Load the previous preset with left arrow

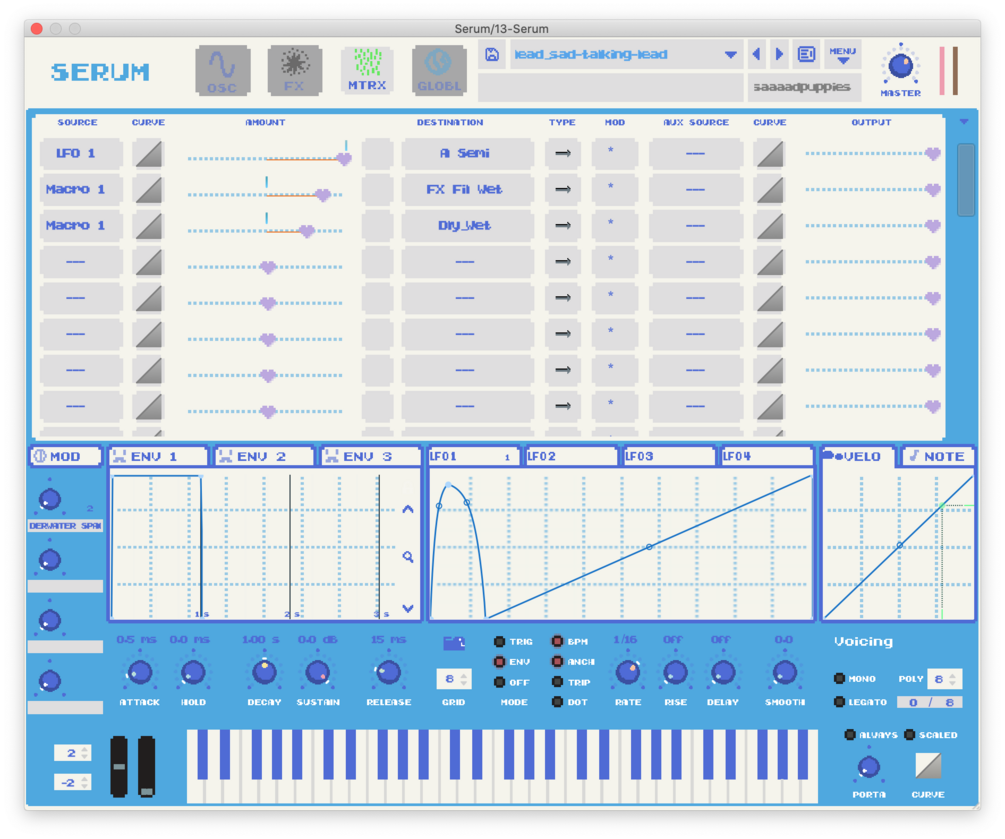pyautogui.click(x=757, y=54)
